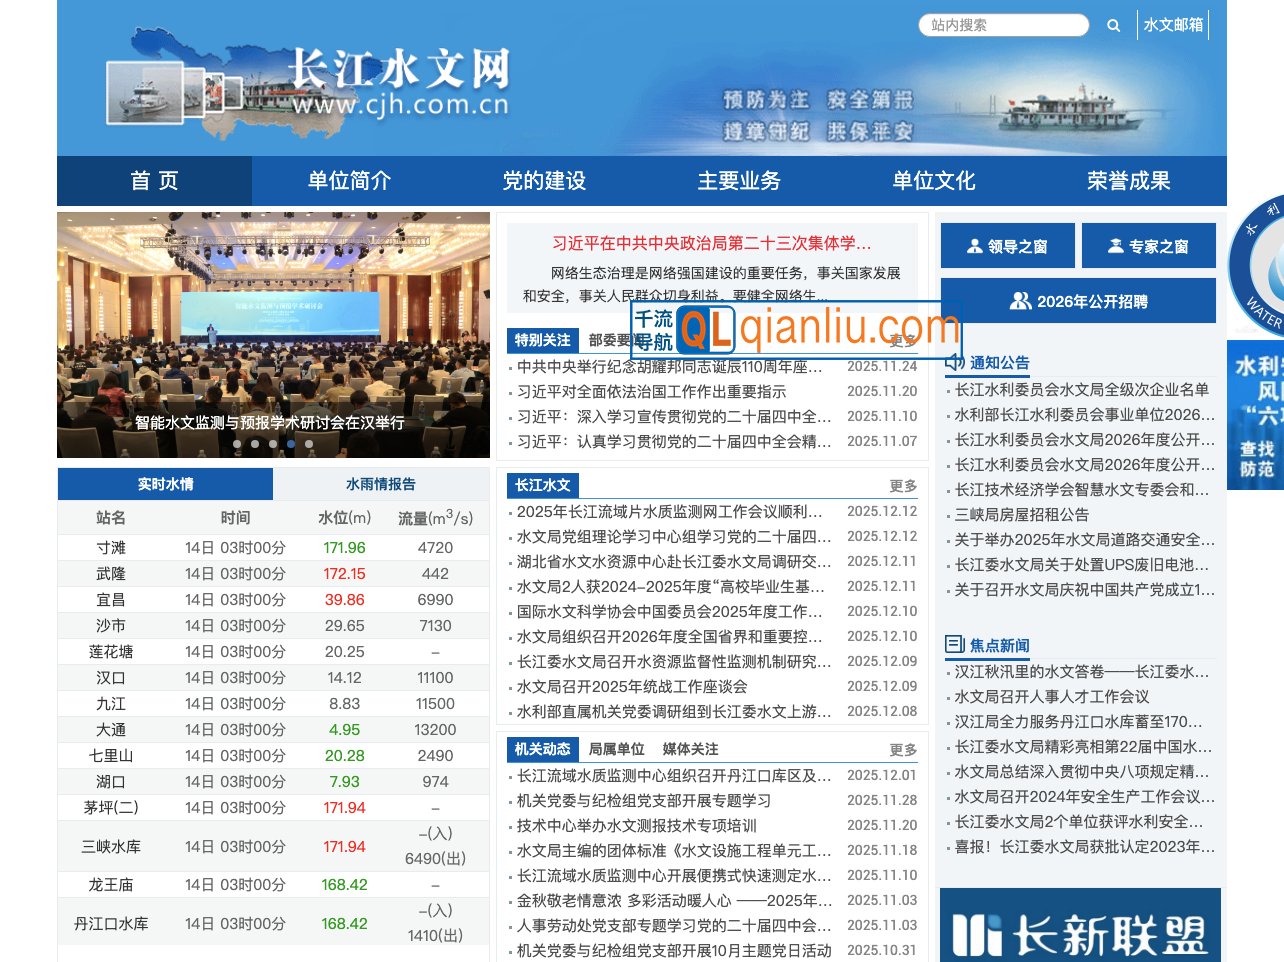The width and height of the screenshot is (1284, 962).
Task: Click the search magnifier icon
Action: tap(1113, 26)
